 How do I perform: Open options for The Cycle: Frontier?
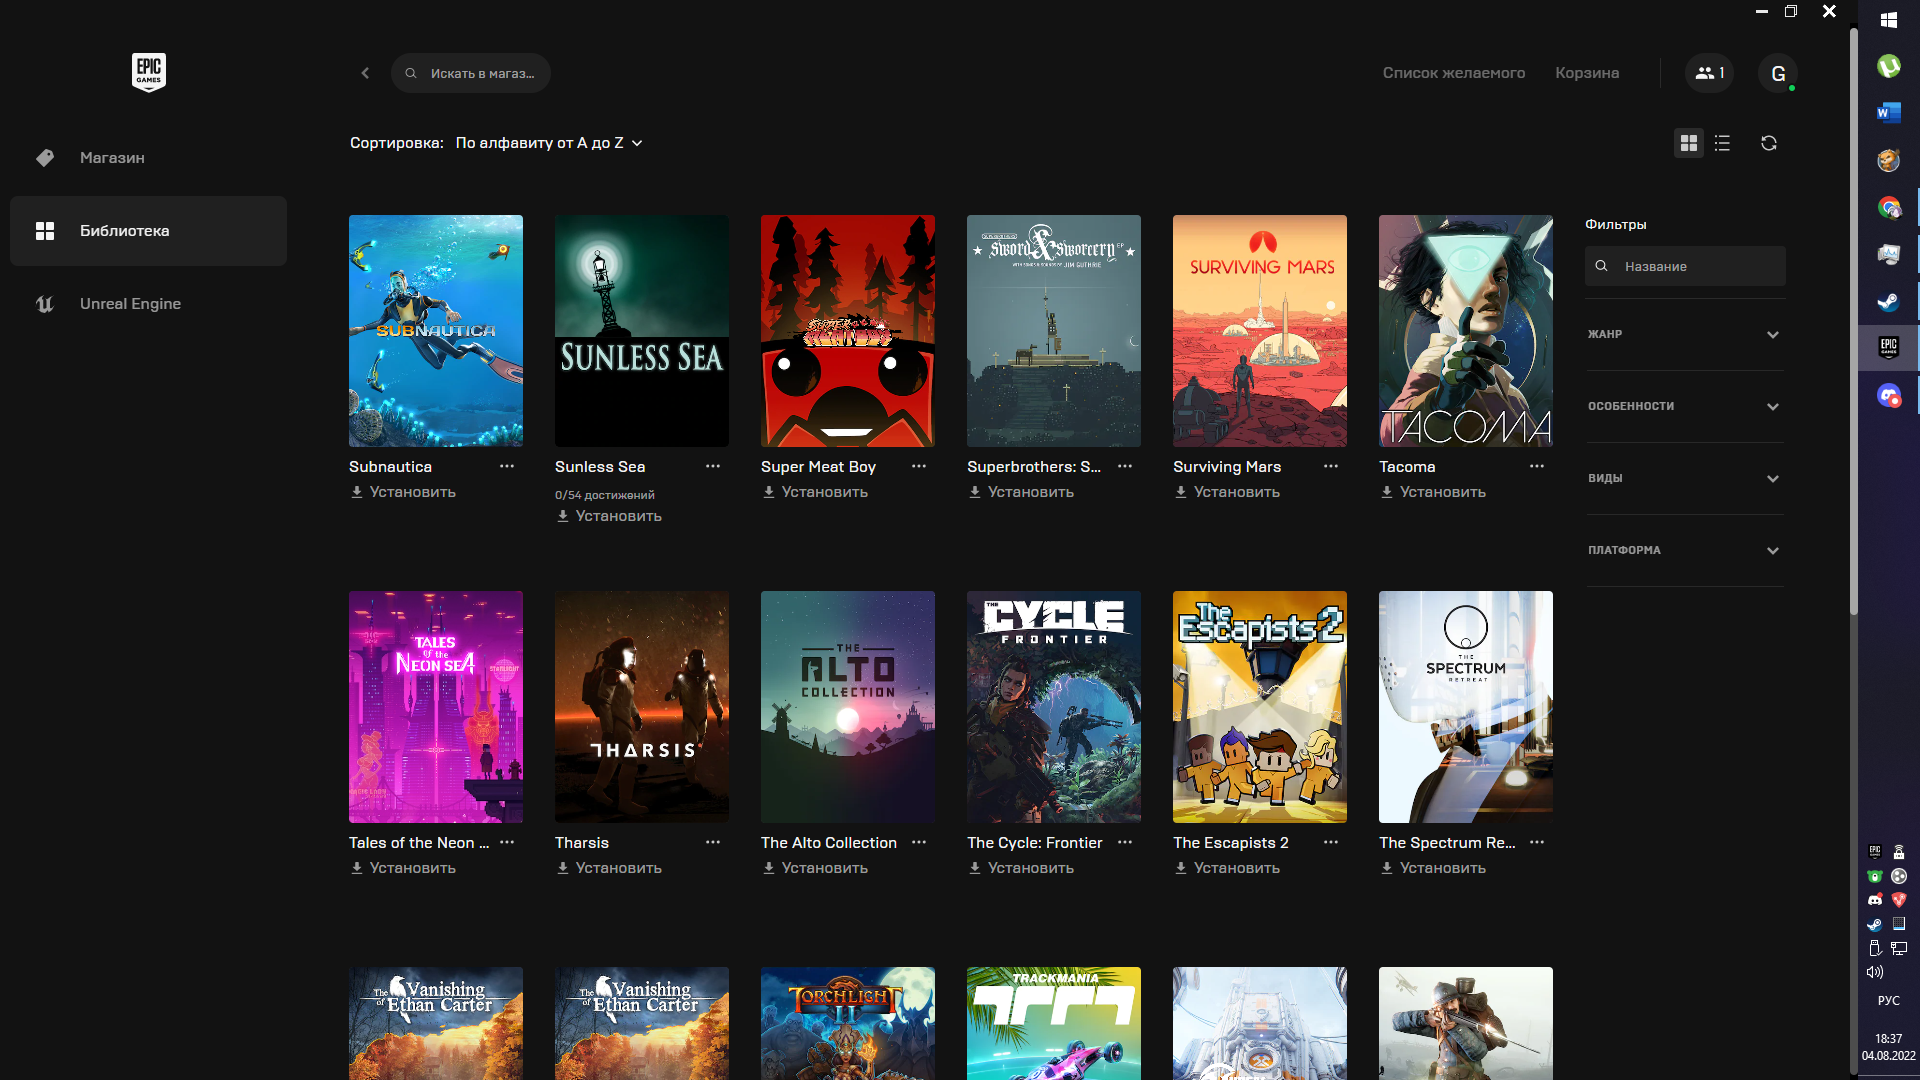[x=1125, y=843]
